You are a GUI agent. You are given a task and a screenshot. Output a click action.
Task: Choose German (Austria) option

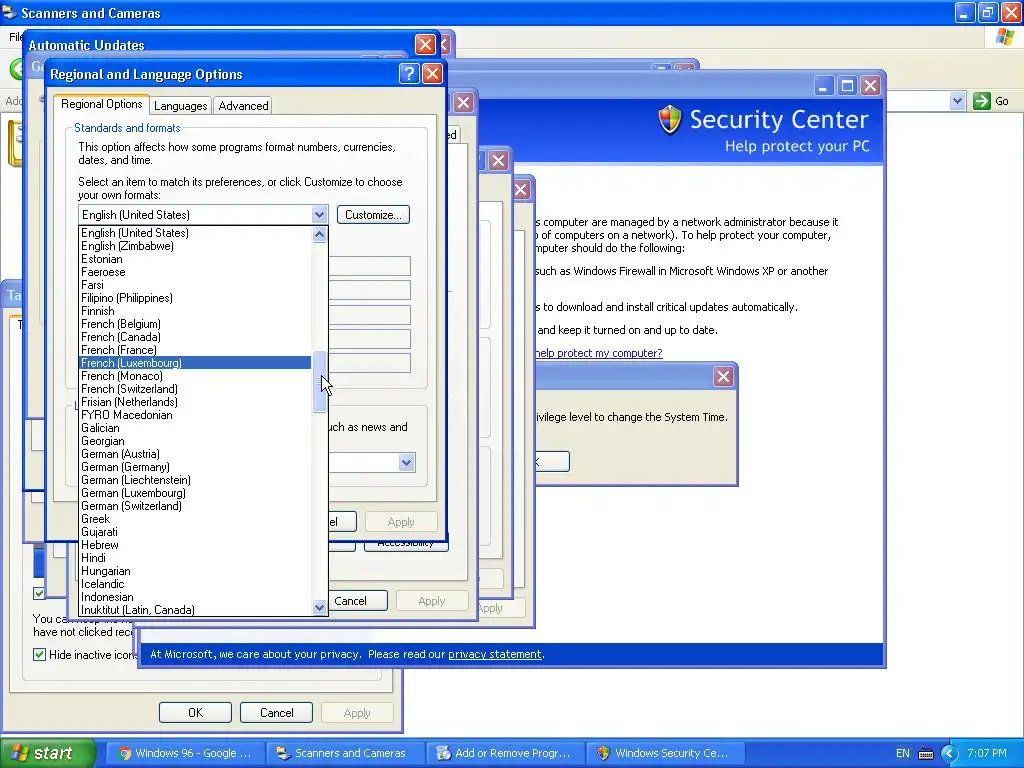click(x=195, y=454)
